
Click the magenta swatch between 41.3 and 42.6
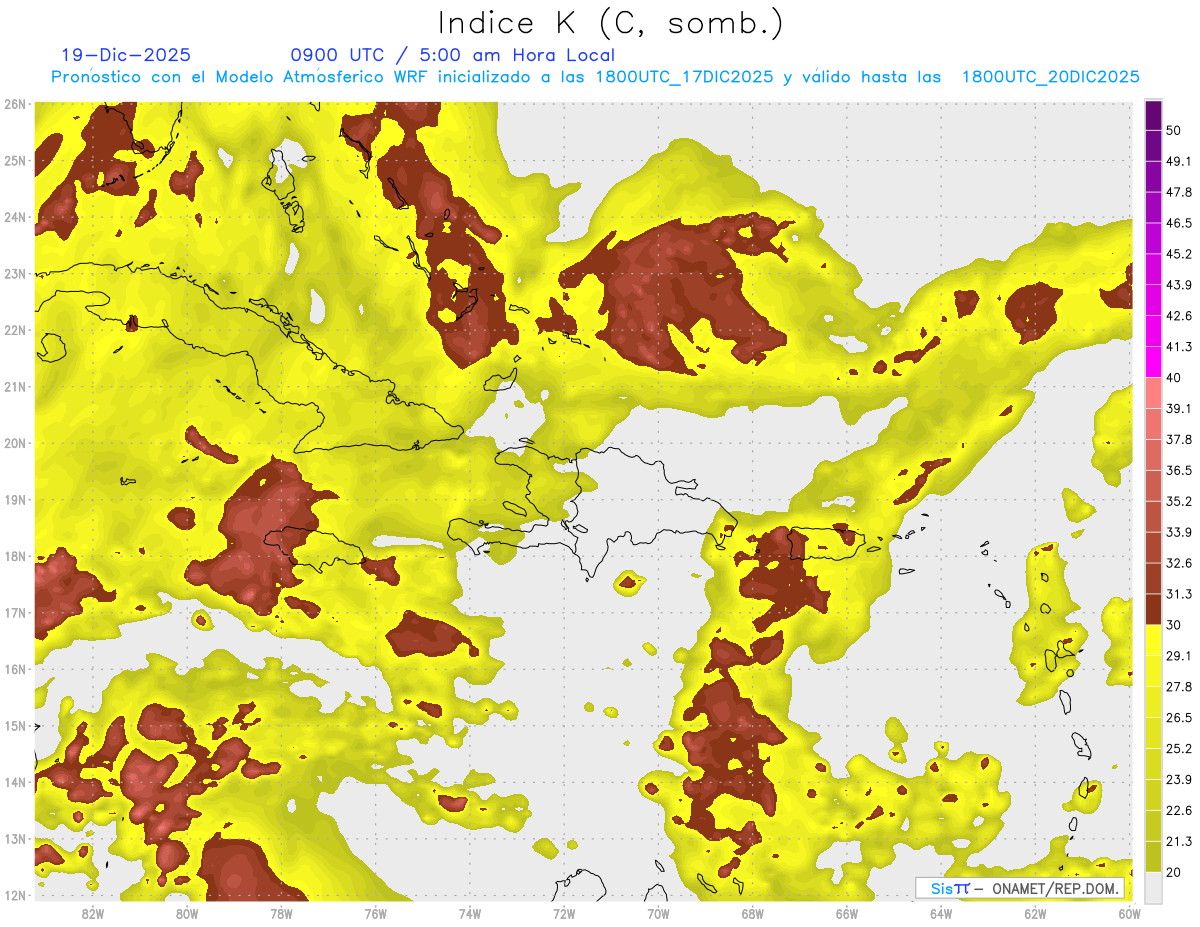point(1153,332)
